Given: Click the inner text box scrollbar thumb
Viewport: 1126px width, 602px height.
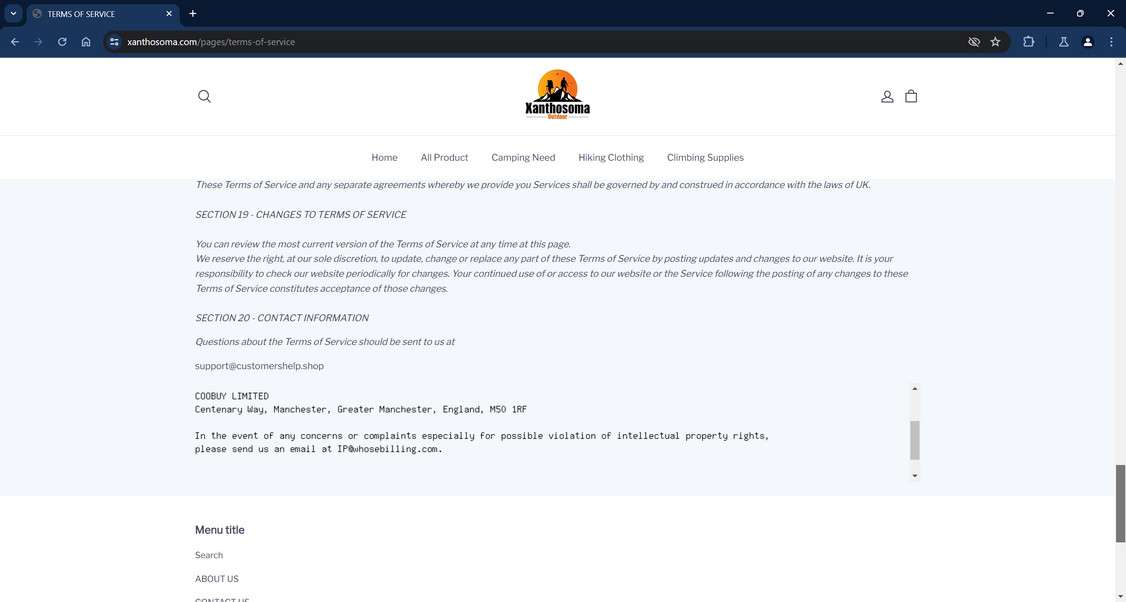Looking at the screenshot, I should [915, 440].
